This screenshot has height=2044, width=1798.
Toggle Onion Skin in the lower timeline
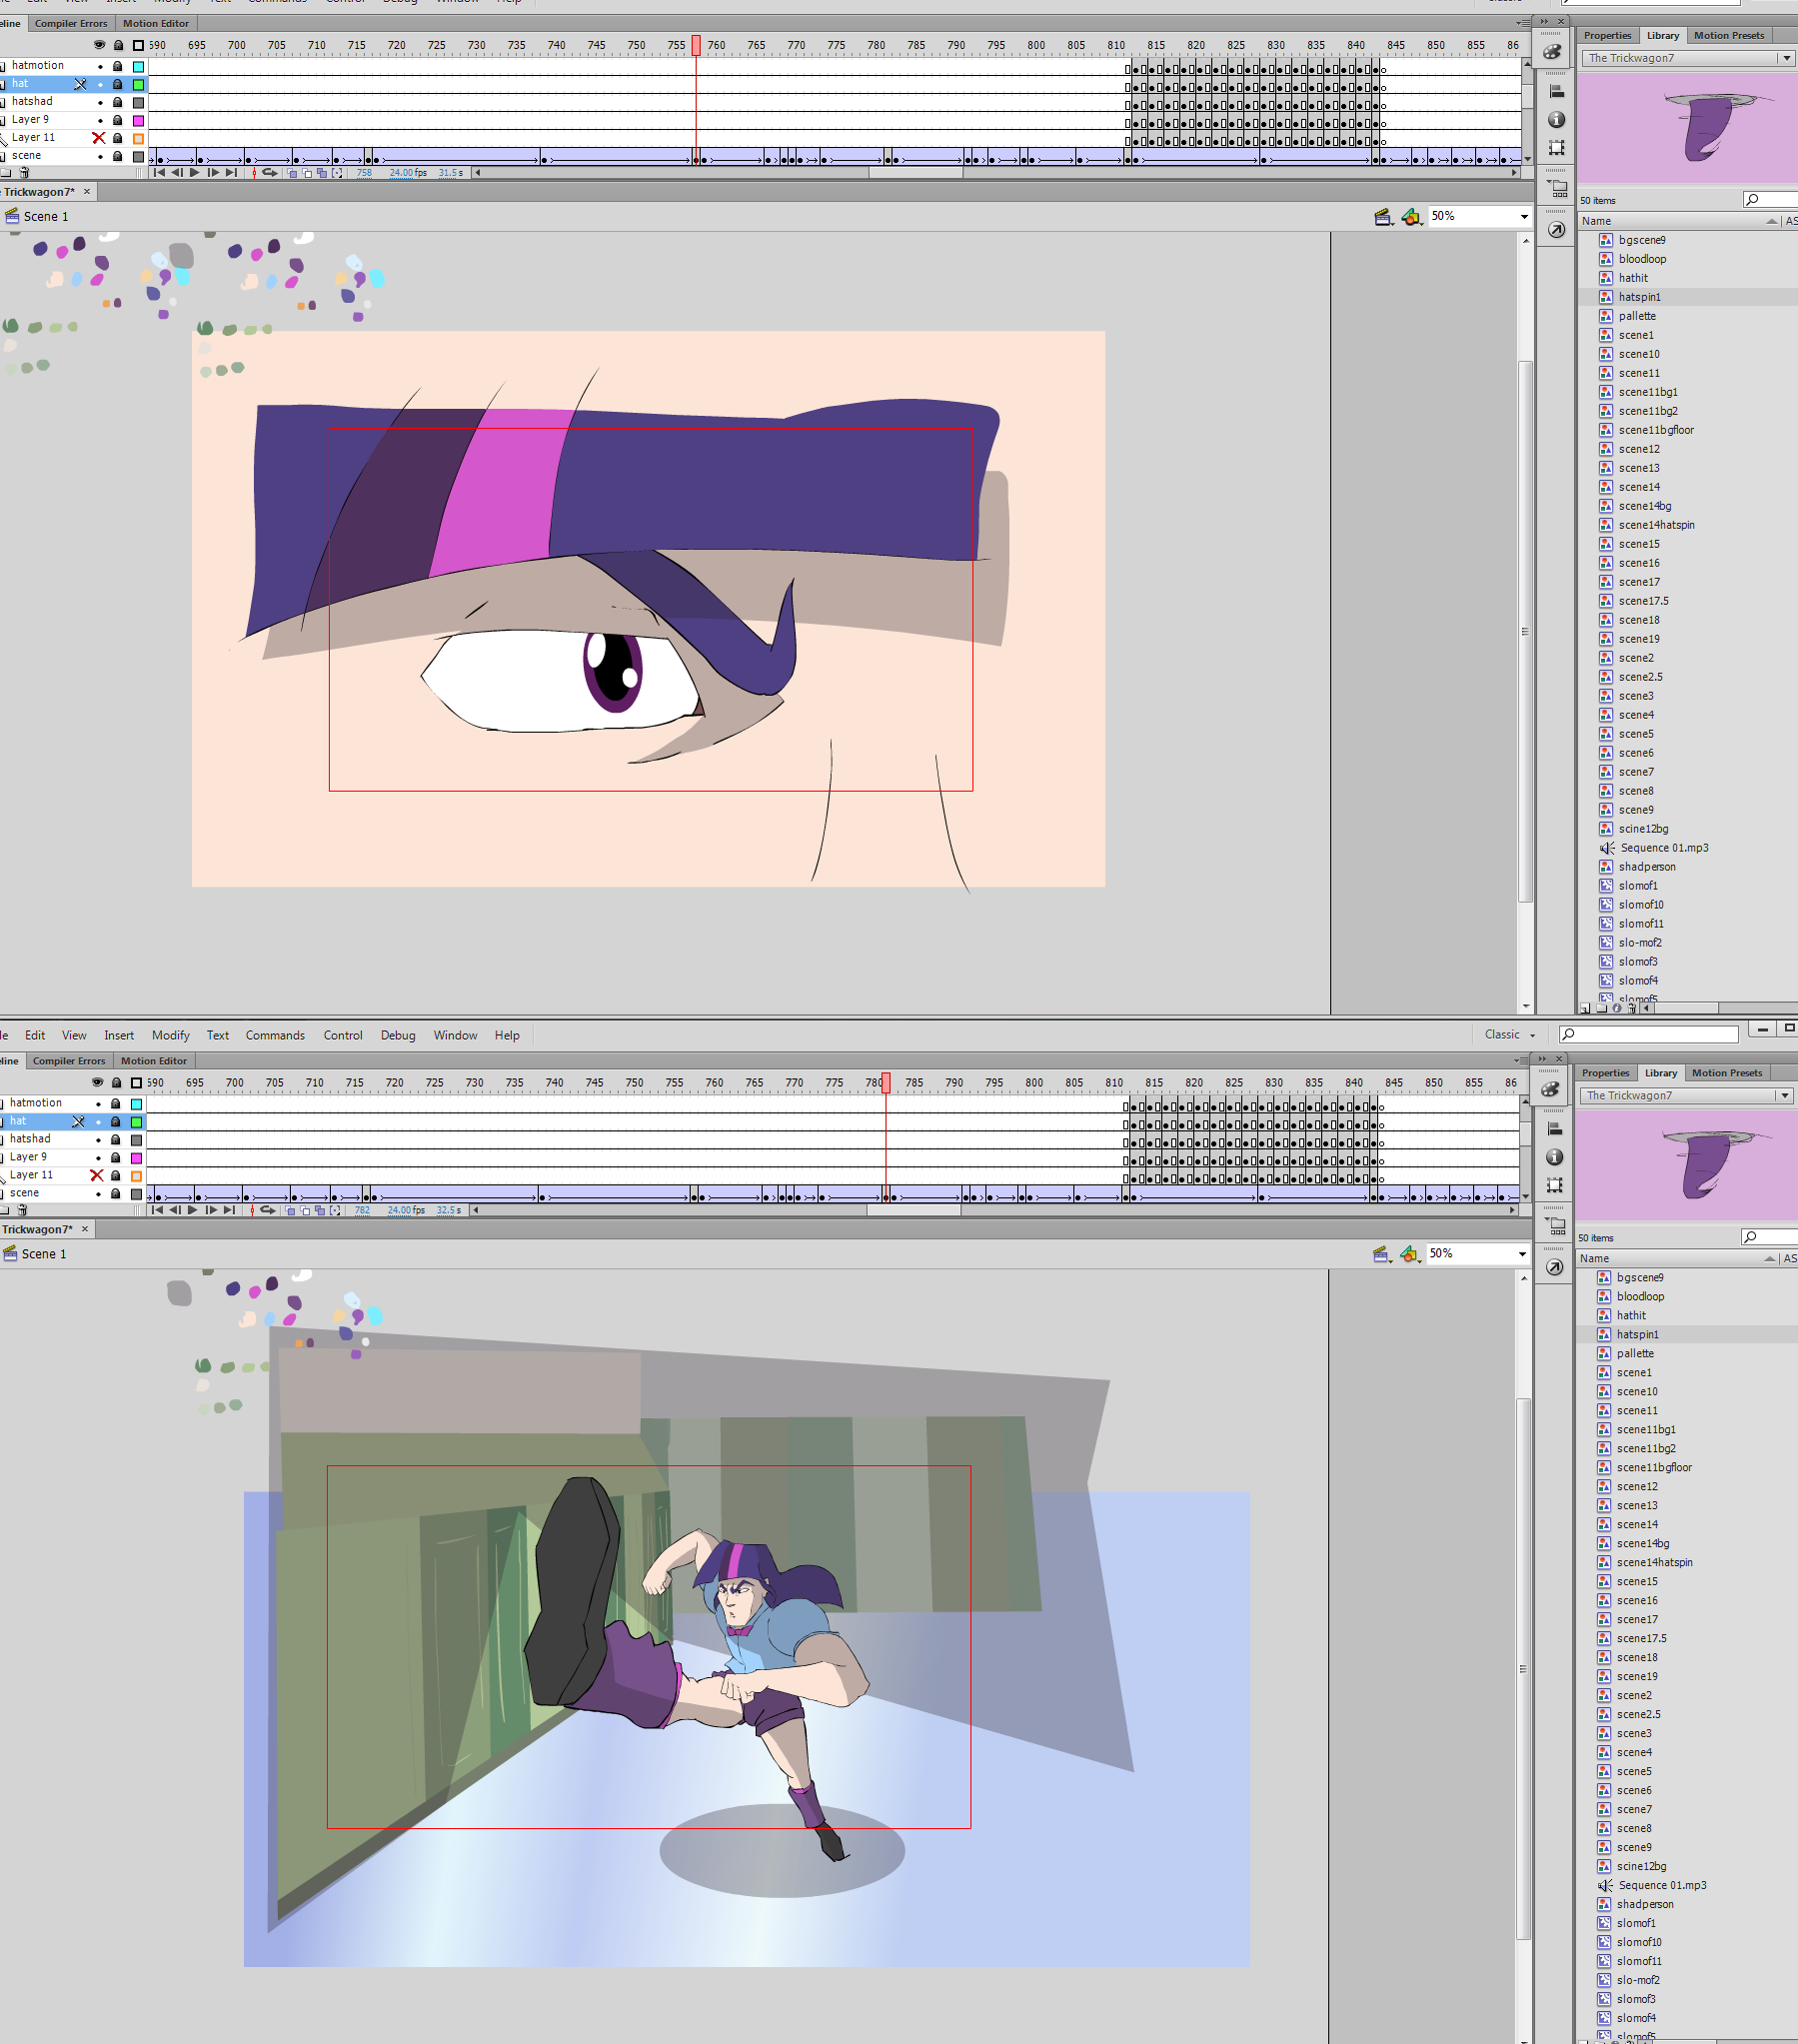290,1211
